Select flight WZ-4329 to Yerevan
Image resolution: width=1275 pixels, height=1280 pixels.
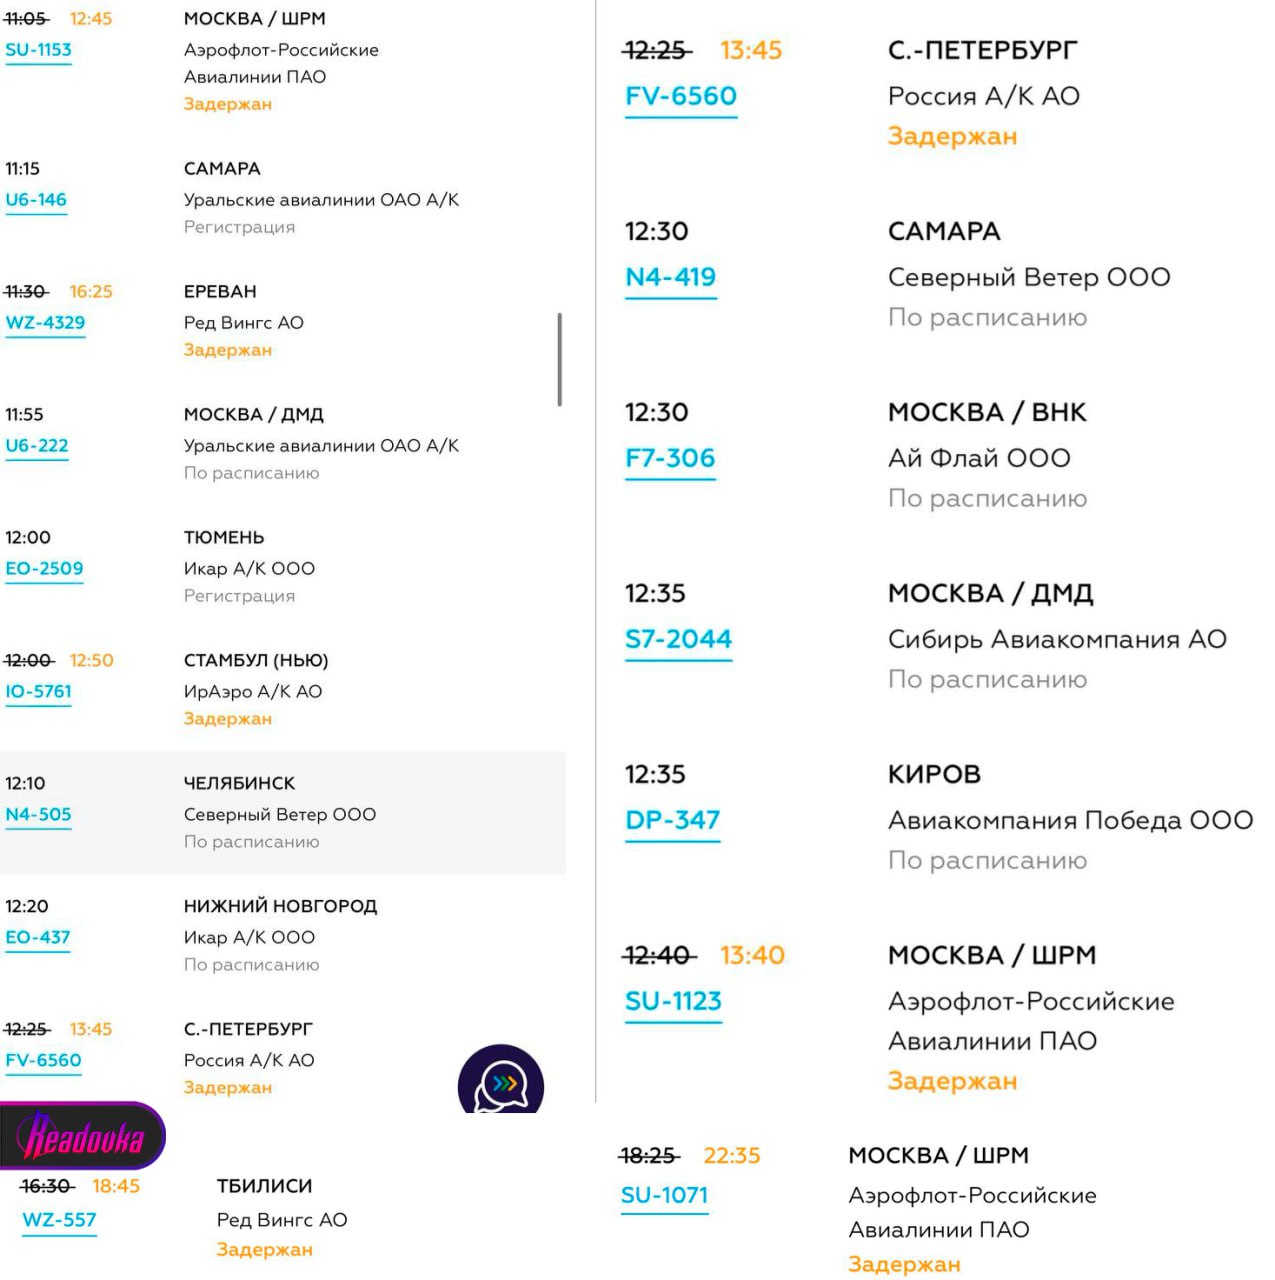click(x=45, y=322)
